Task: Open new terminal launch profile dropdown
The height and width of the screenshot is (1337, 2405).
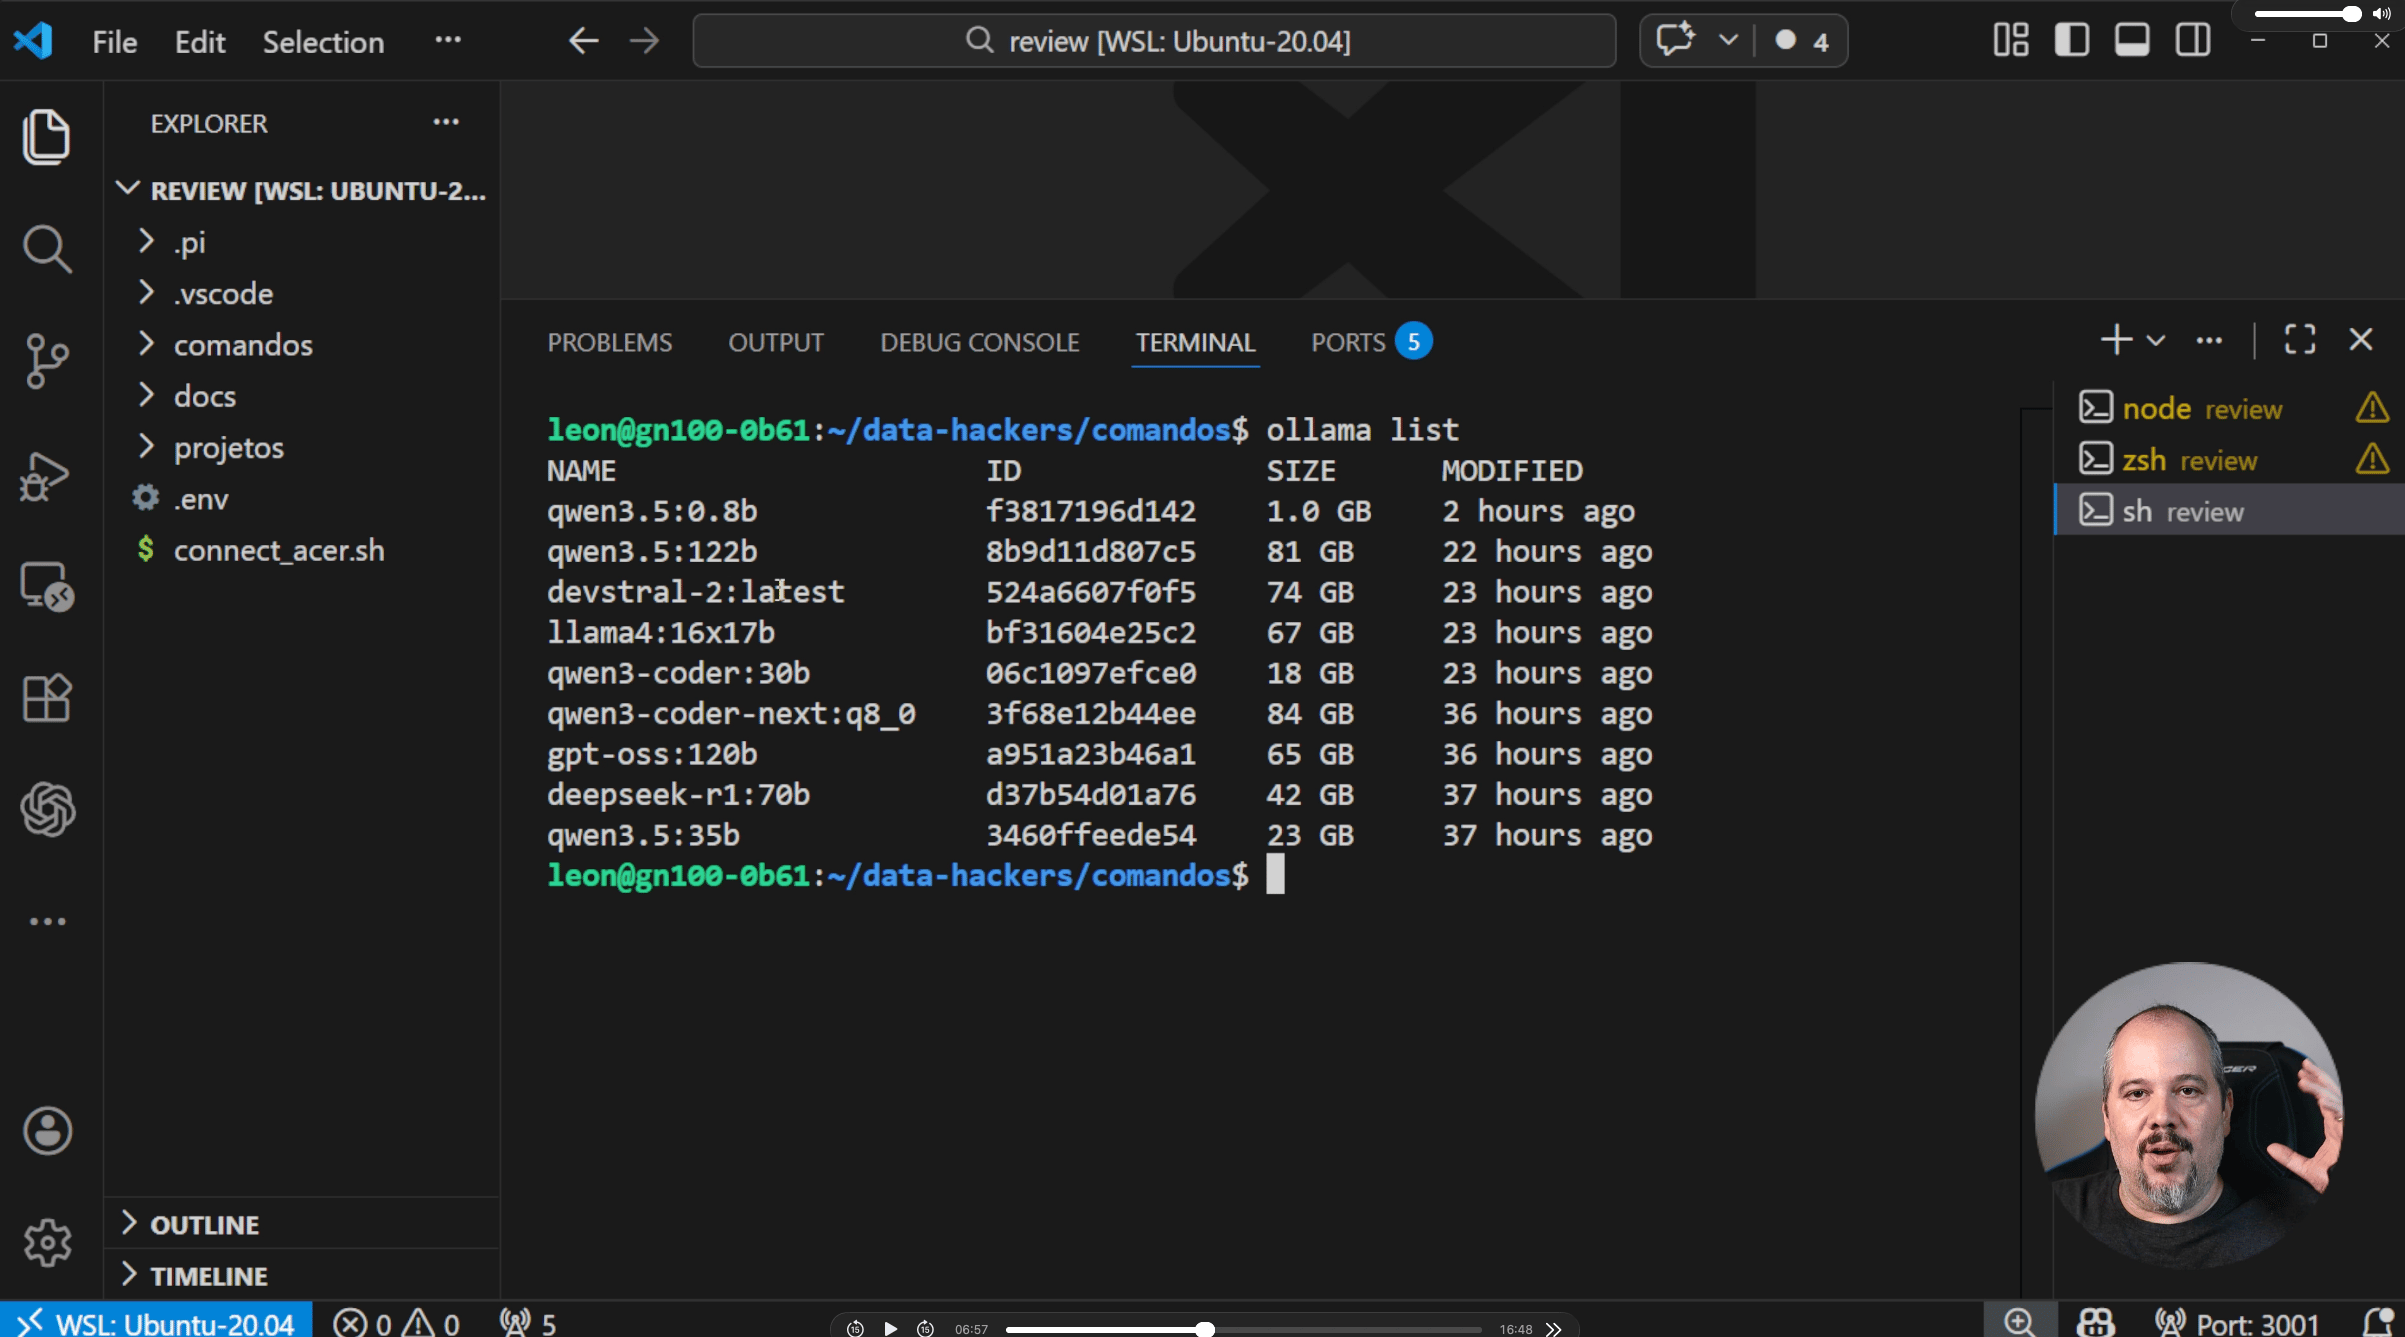Action: pyautogui.click(x=2156, y=340)
